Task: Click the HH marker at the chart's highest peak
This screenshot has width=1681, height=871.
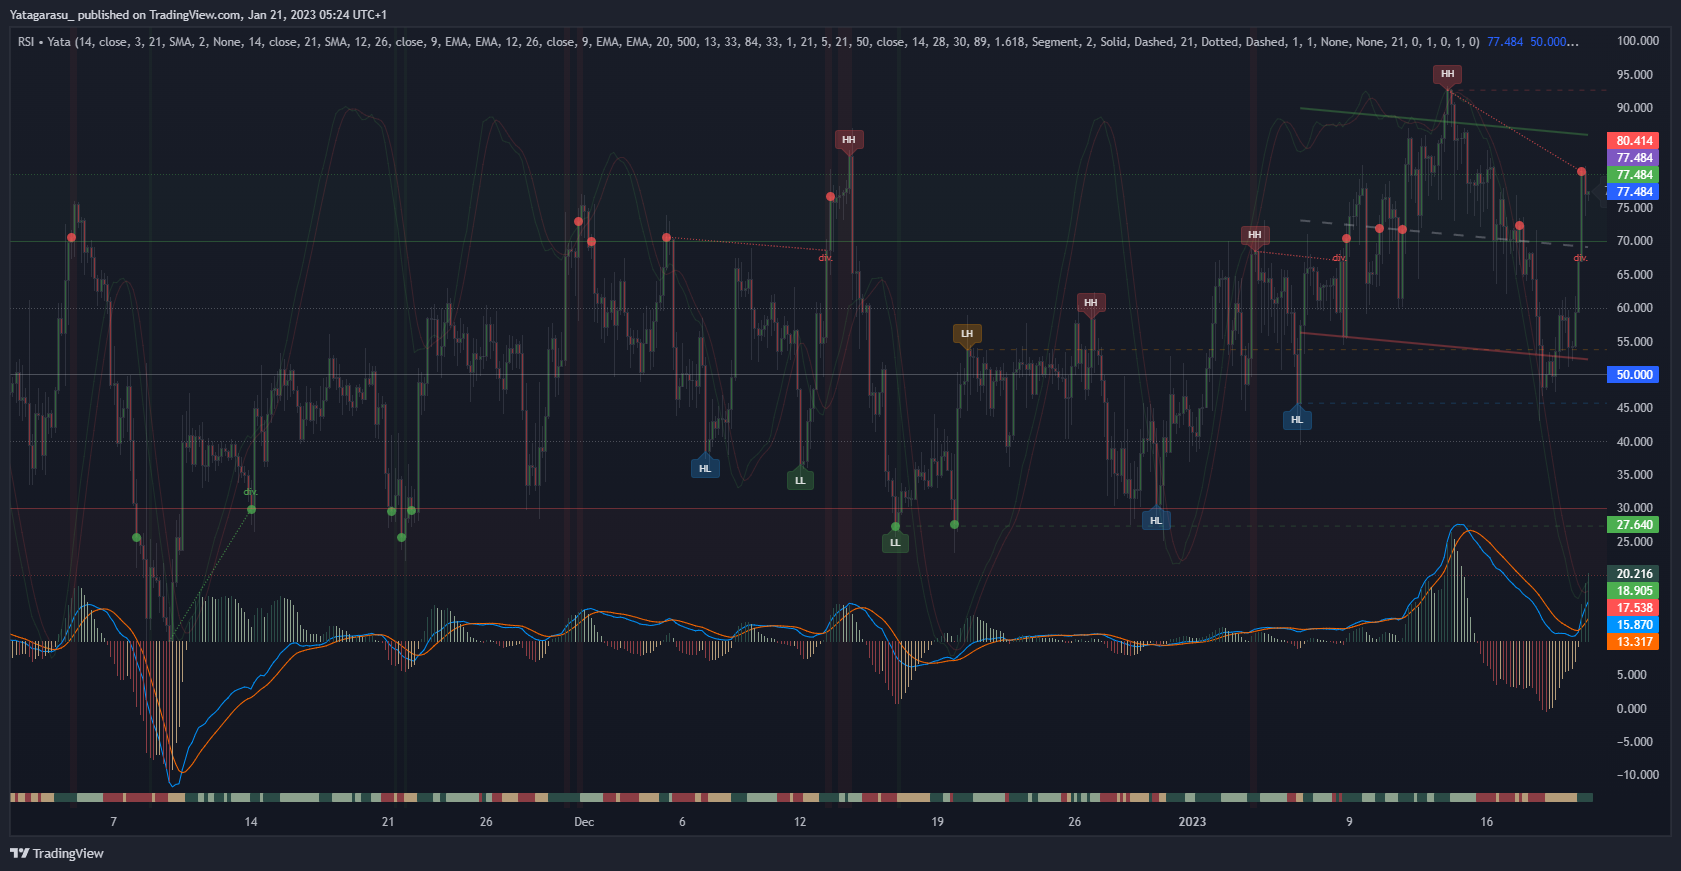Action: click(1447, 74)
